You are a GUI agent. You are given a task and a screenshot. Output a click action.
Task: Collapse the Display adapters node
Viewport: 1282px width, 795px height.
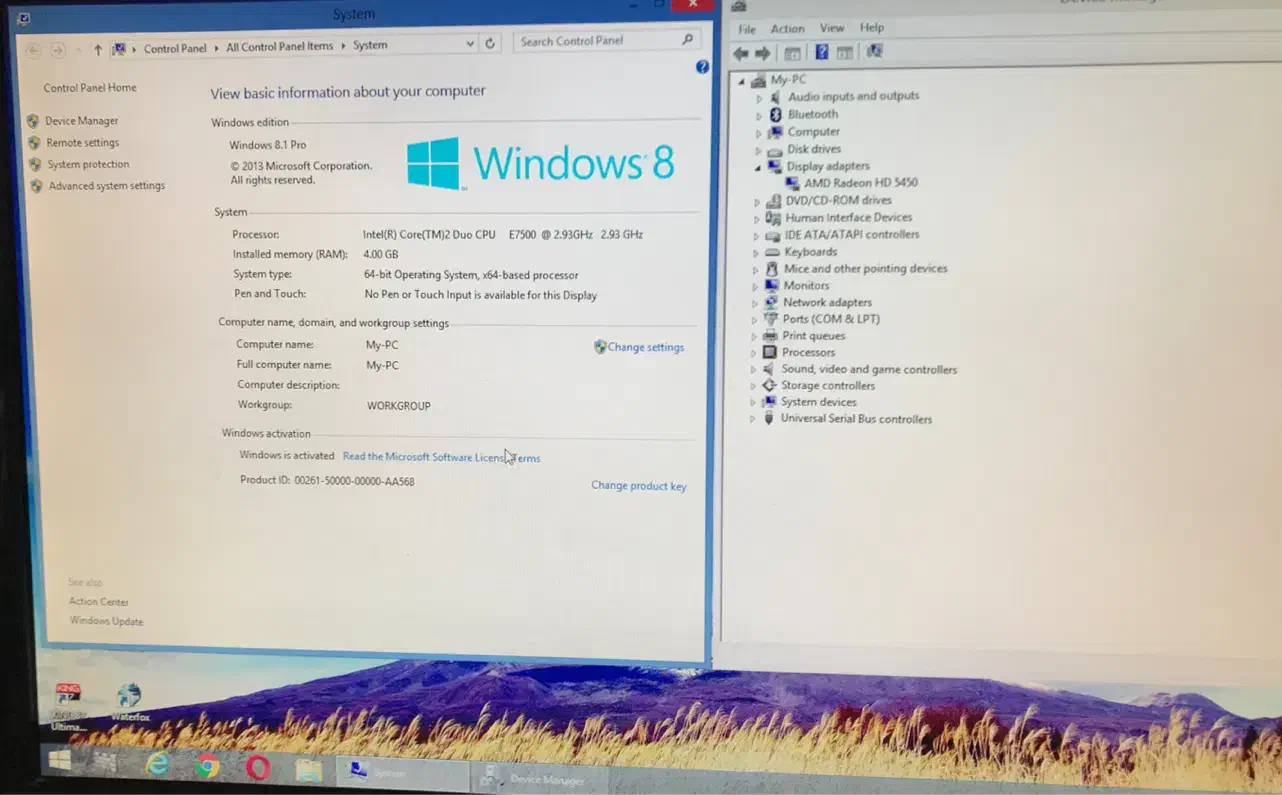click(758, 167)
